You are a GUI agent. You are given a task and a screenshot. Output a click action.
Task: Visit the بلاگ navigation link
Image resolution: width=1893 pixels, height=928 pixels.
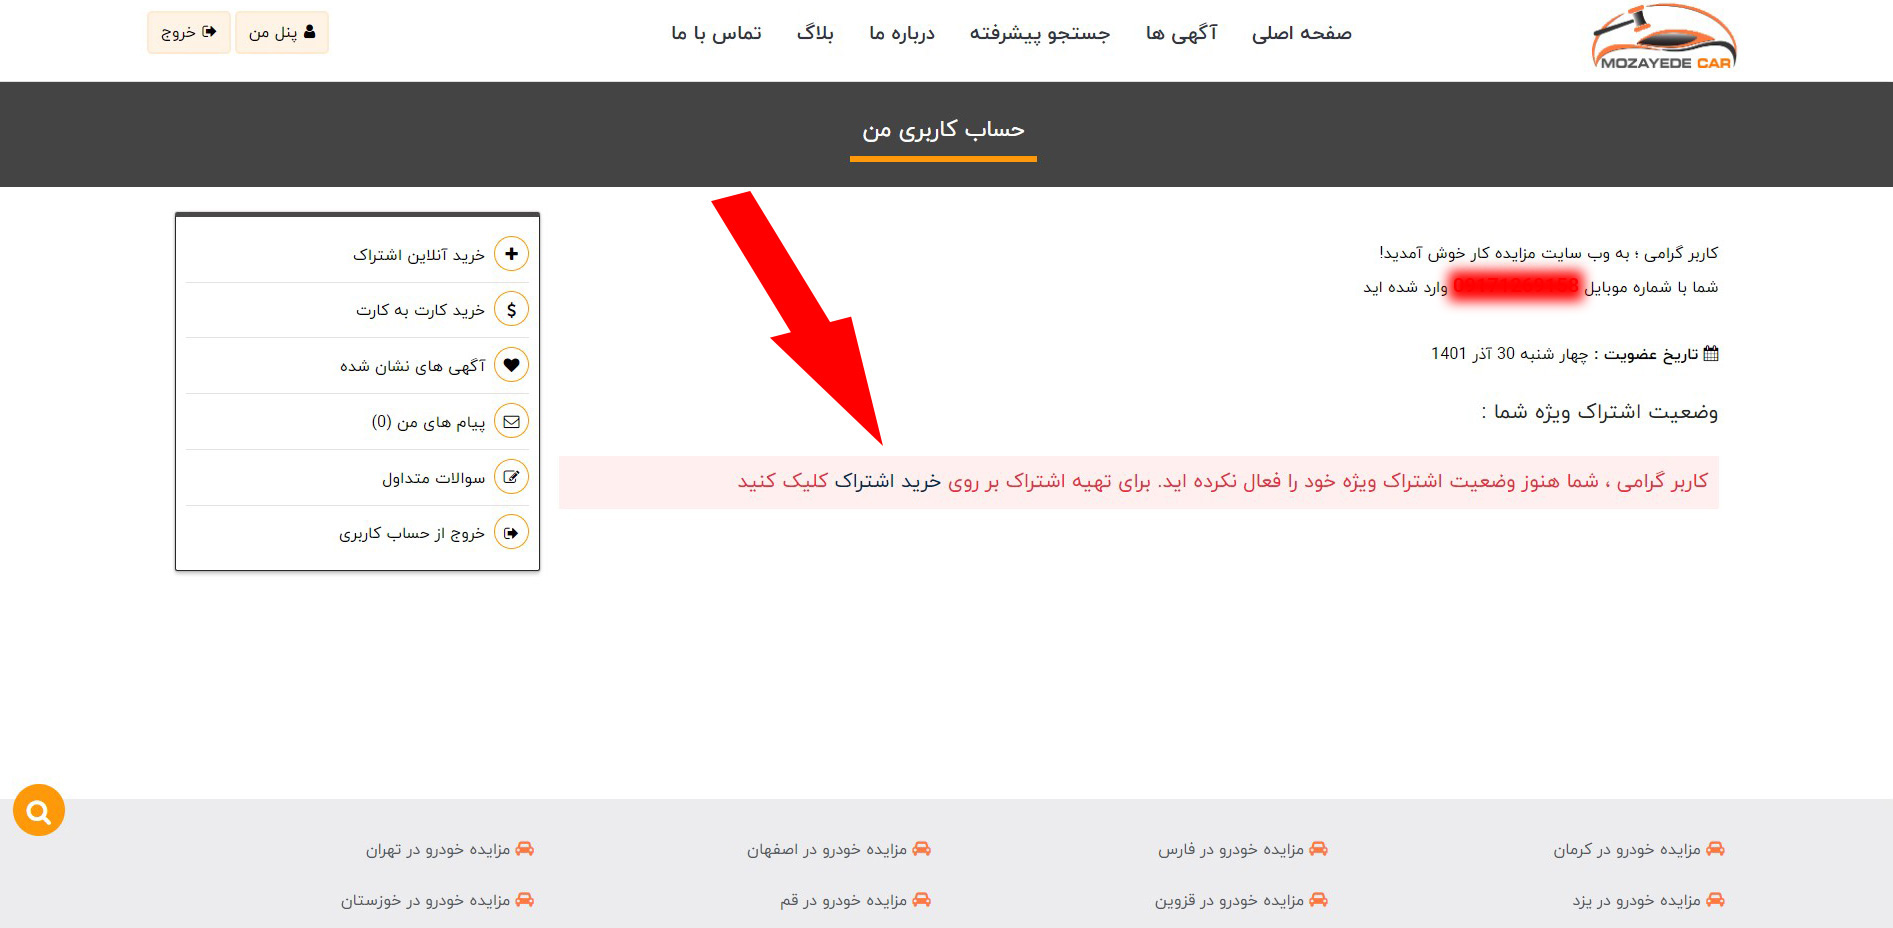pyautogui.click(x=814, y=33)
